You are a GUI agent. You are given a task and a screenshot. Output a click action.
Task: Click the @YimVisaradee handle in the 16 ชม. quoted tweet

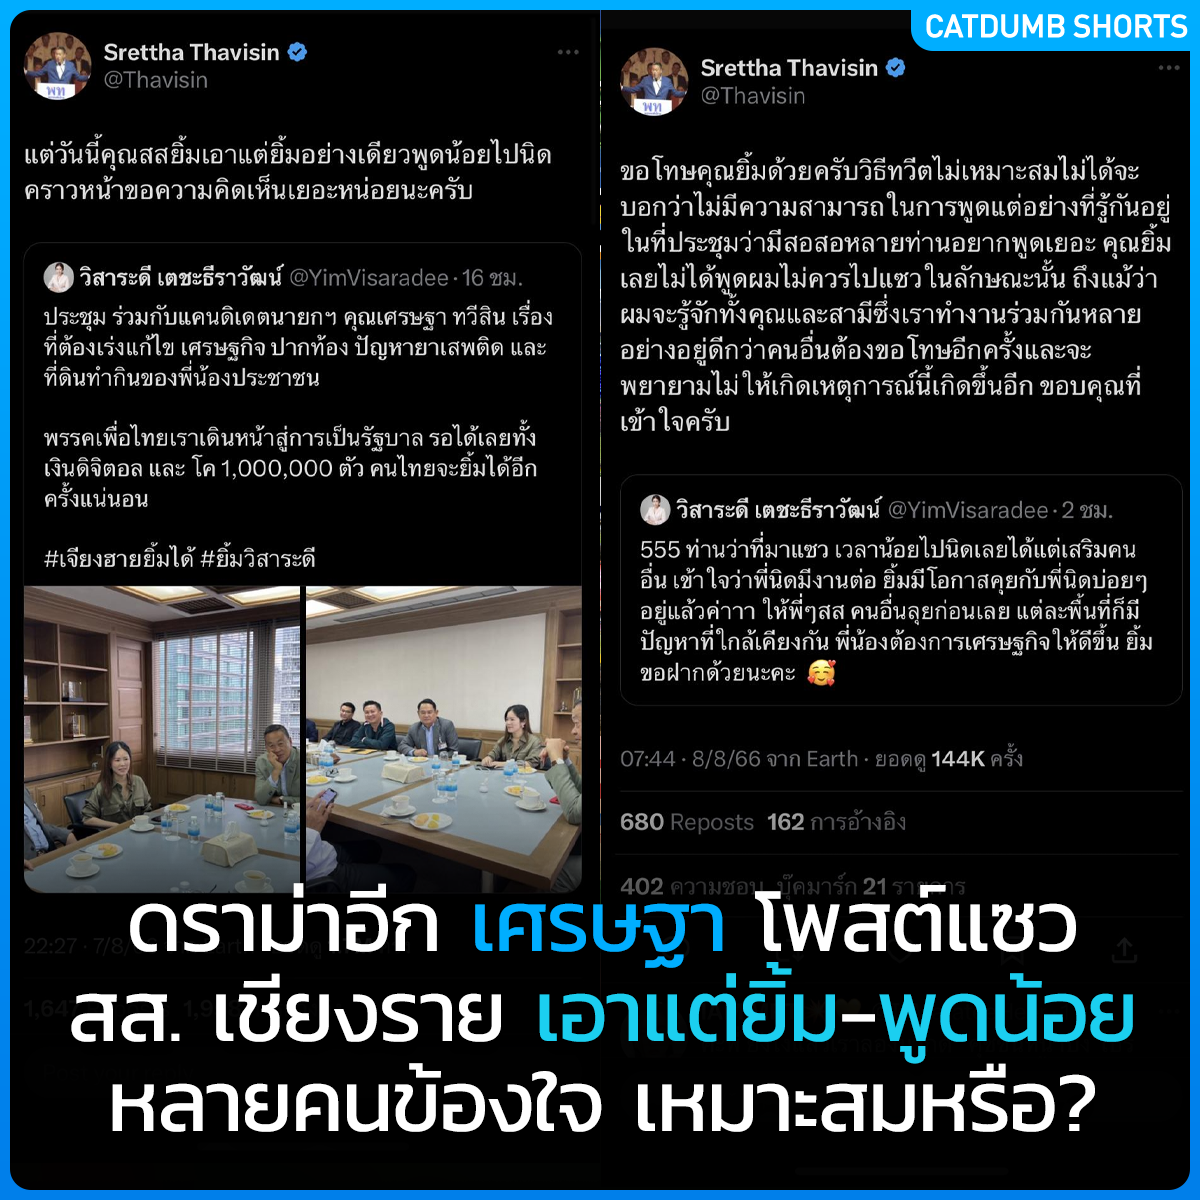(370, 277)
